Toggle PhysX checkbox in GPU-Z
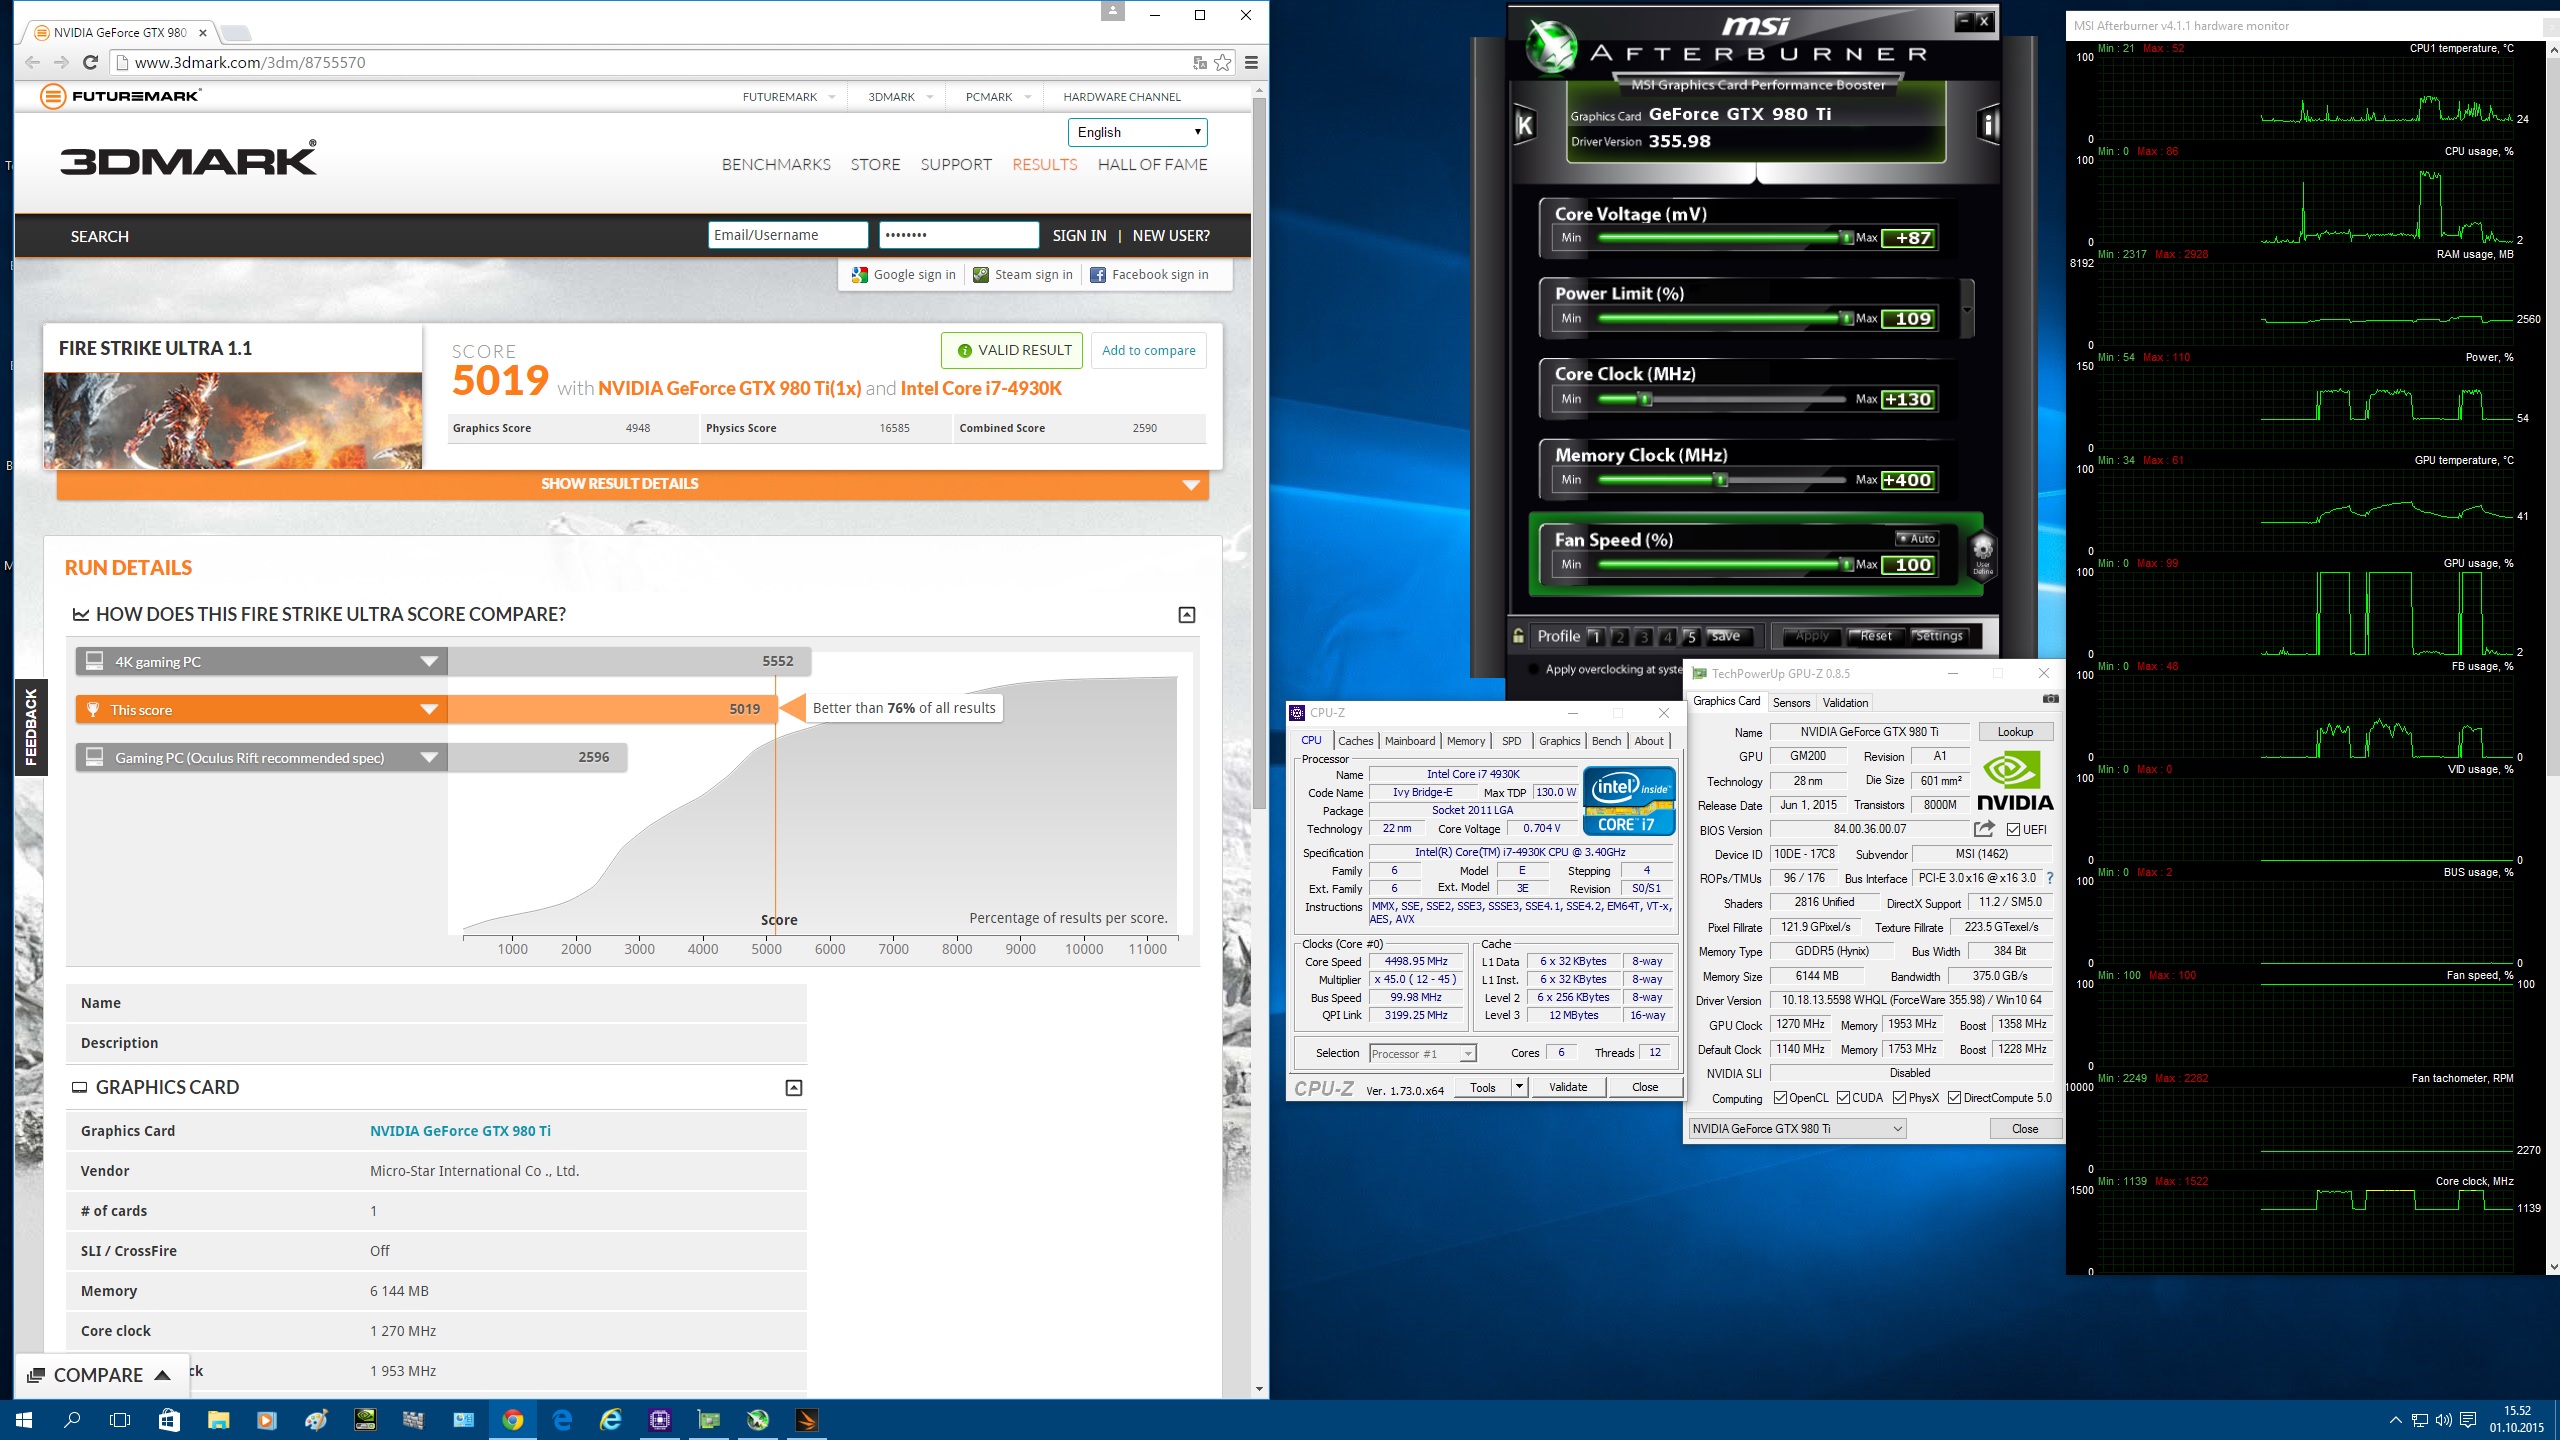2560x1440 pixels. click(1899, 1098)
